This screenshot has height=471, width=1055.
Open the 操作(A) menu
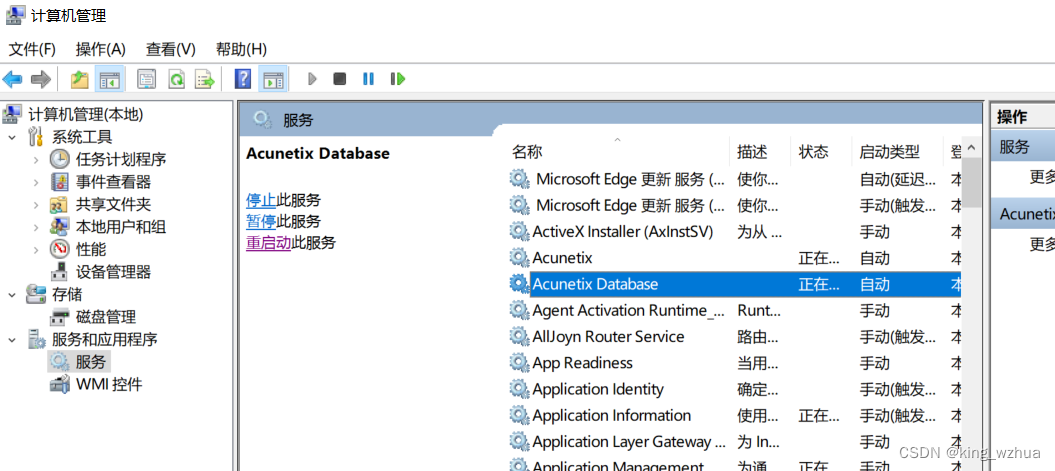[x=101, y=49]
